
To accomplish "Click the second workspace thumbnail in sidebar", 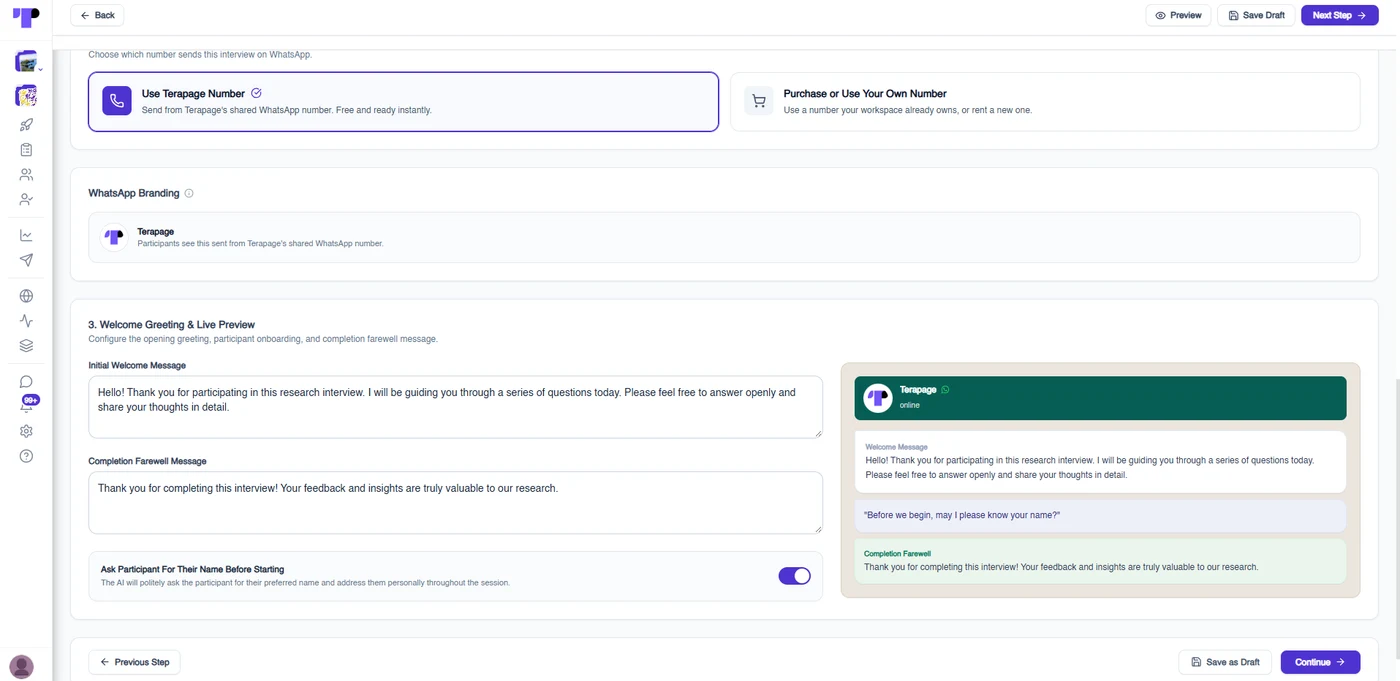I will [26, 96].
